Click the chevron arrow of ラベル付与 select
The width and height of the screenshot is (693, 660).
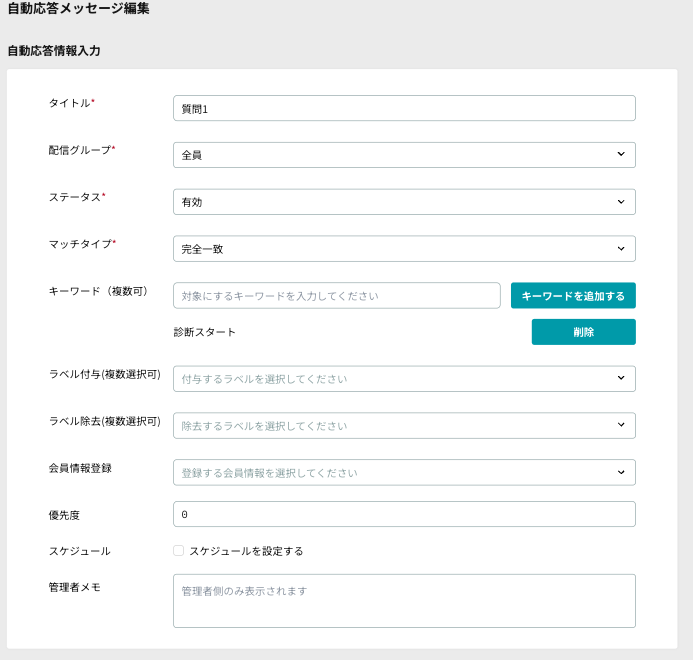click(x=621, y=378)
